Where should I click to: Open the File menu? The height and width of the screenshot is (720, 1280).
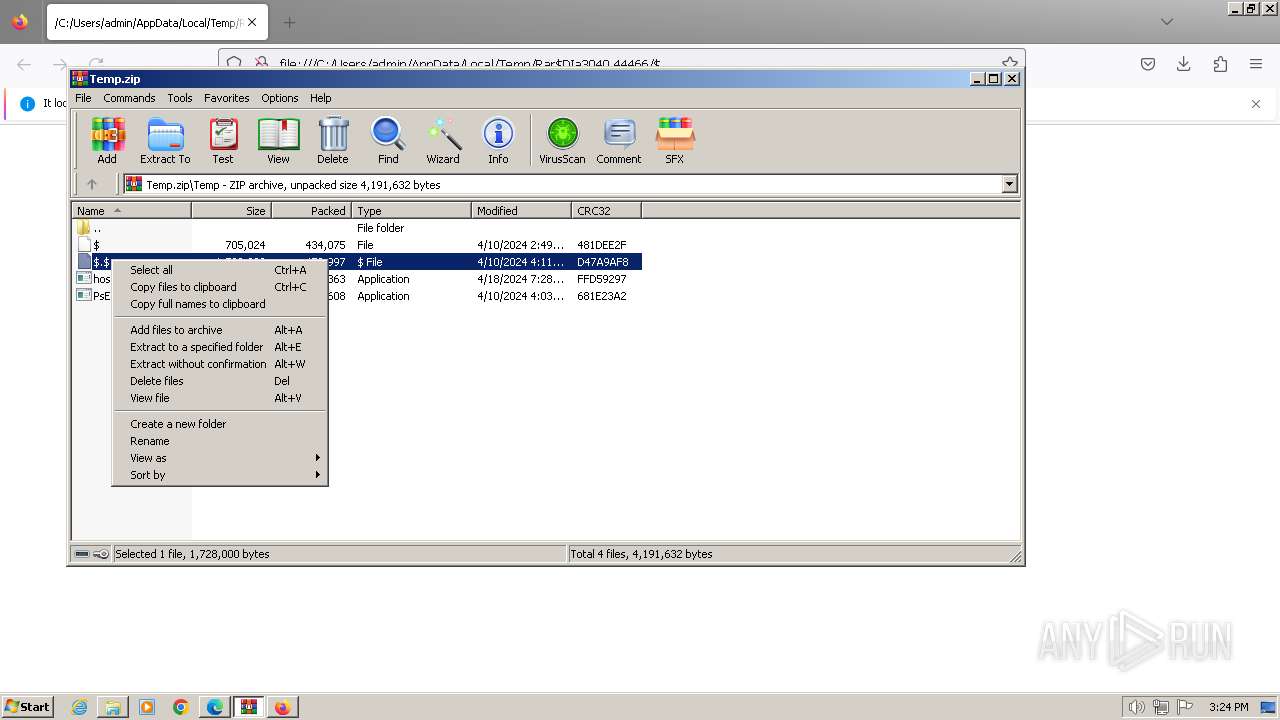(83, 98)
